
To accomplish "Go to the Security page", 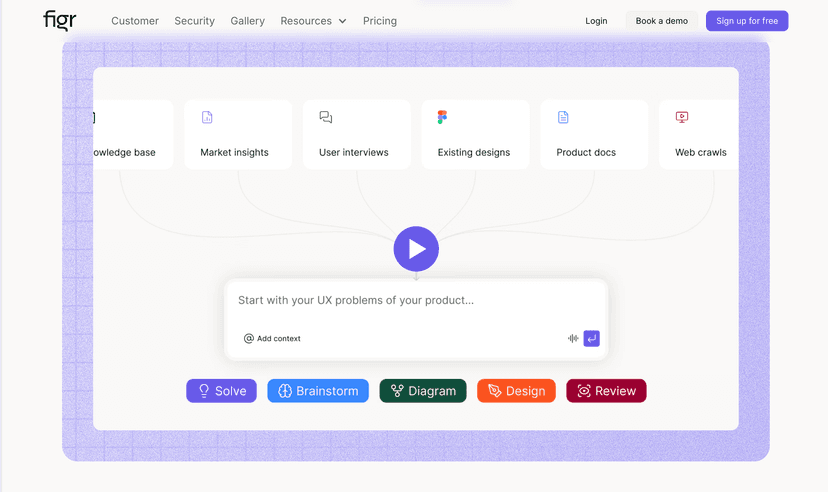I will click(x=194, y=21).
